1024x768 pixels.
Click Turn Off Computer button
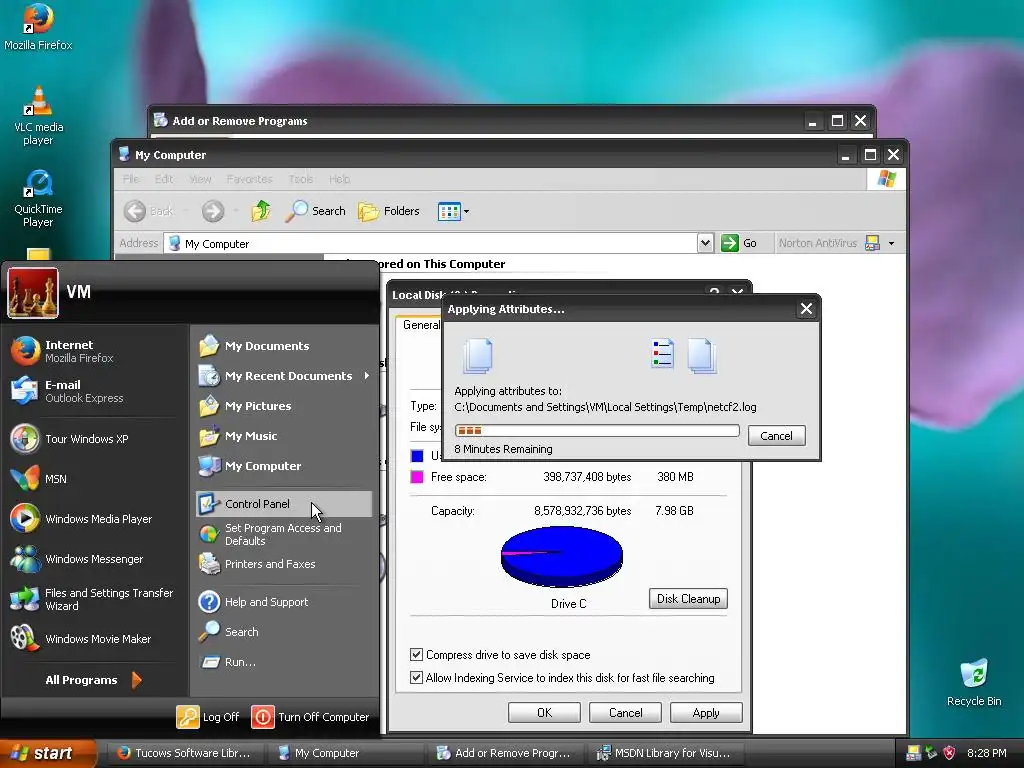pyautogui.click(x=310, y=717)
